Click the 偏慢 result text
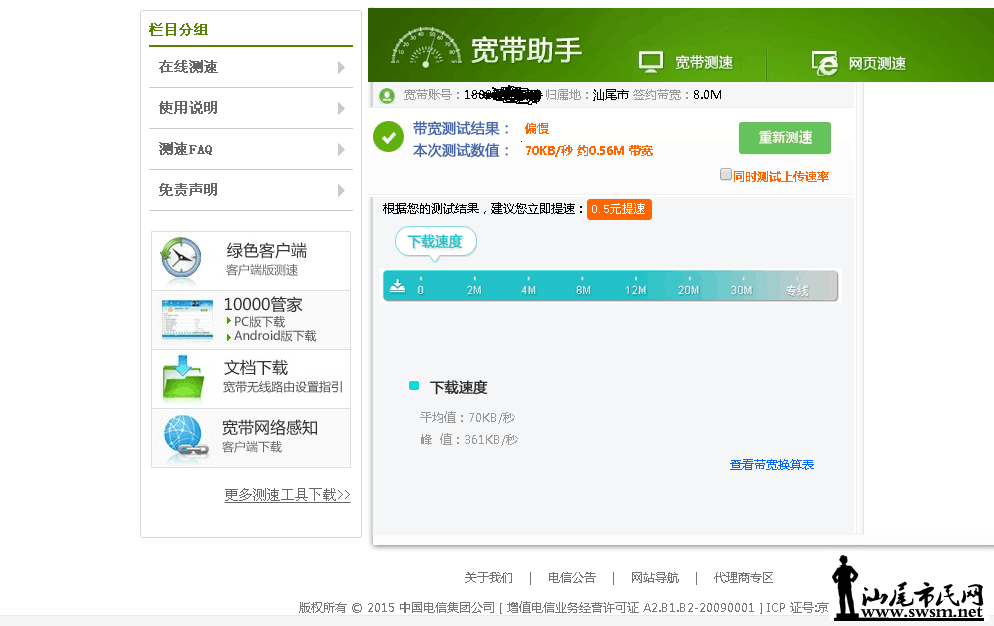Screen dimensions: 994x626 coord(537,129)
